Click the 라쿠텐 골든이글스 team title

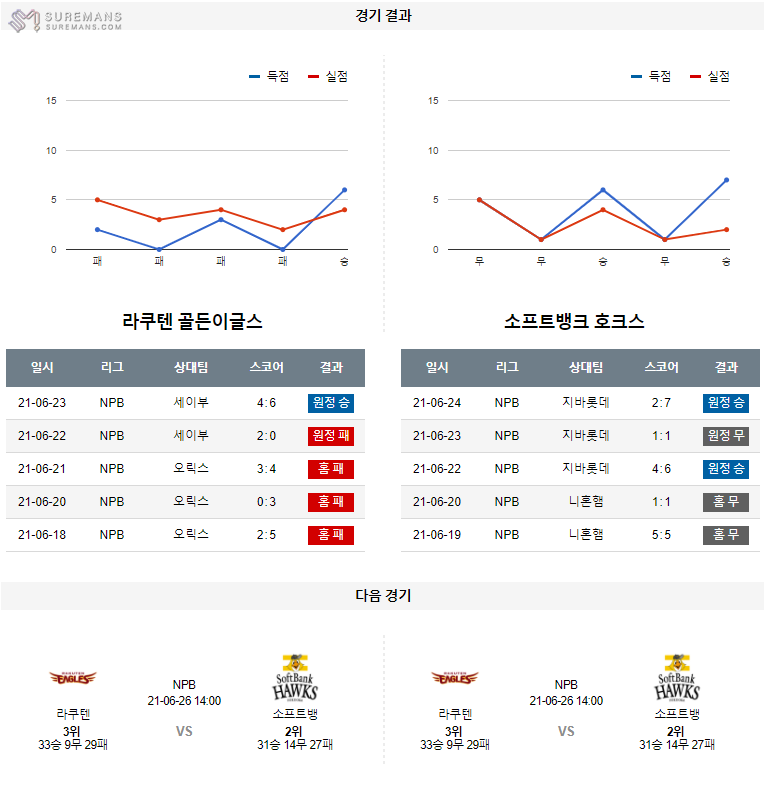pos(192,322)
